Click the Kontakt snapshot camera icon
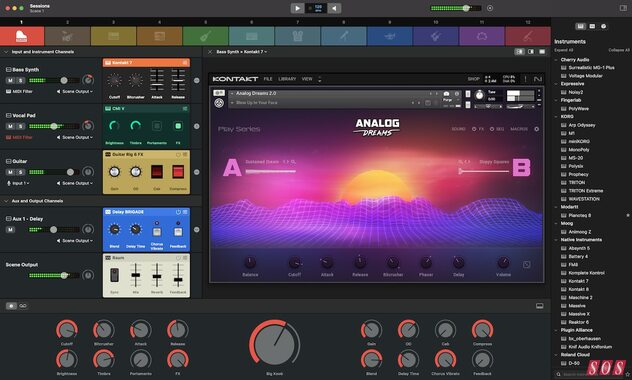Screen dimensions: 632x380 point(447,93)
